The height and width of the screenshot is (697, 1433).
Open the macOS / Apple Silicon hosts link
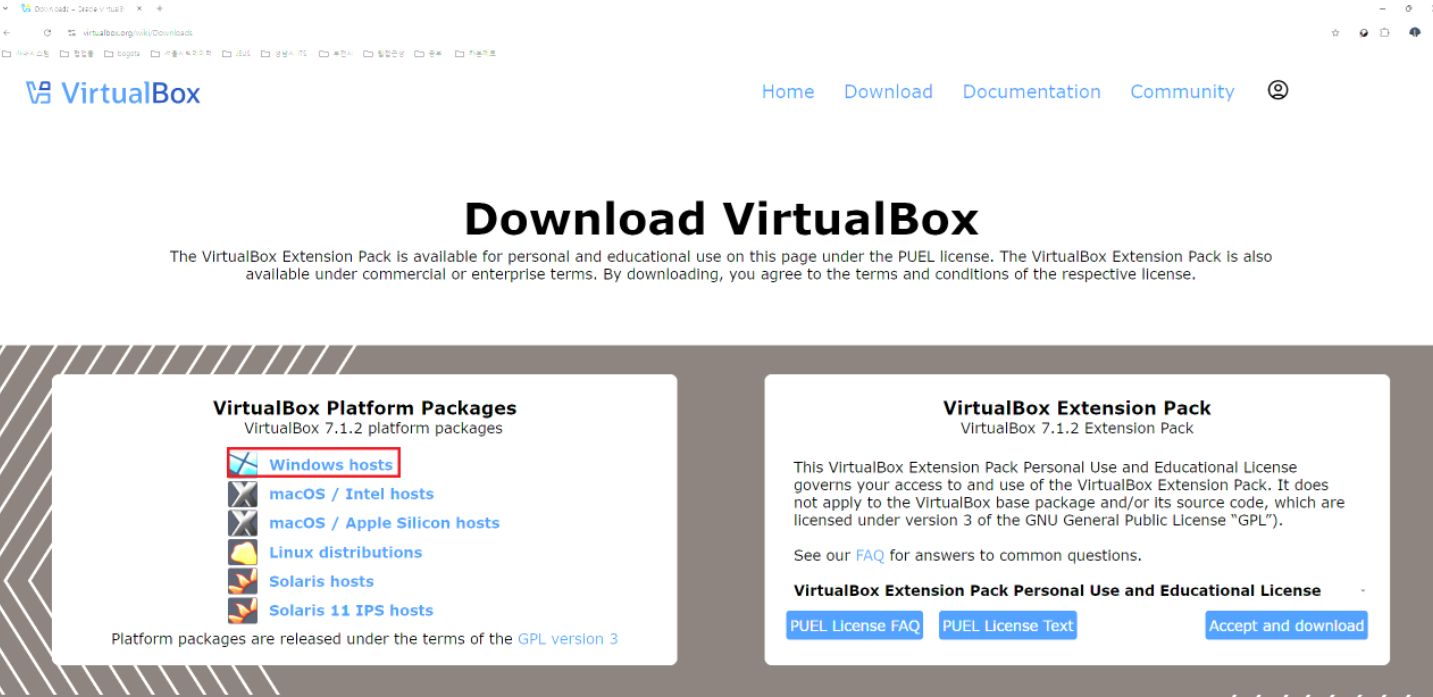coord(384,522)
